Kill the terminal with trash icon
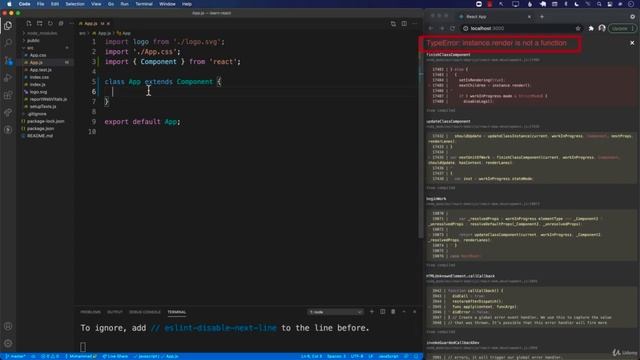The width and height of the screenshot is (640, 360). [393, 312]
